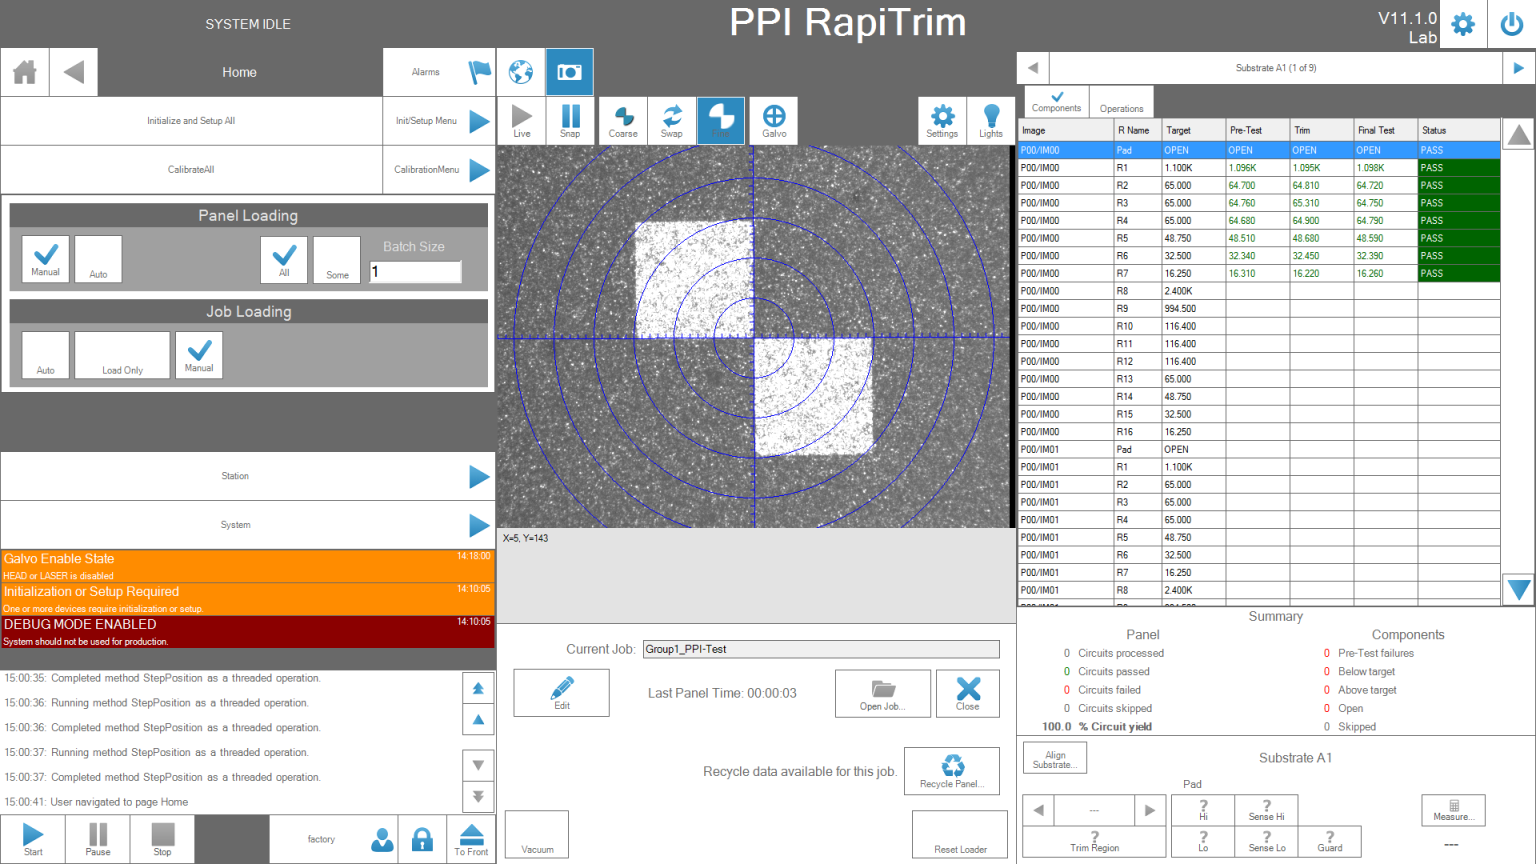Edit the Batch Size value field
Image resolution: width=1536 pixels, height=864 pixels.
[415, 271]
